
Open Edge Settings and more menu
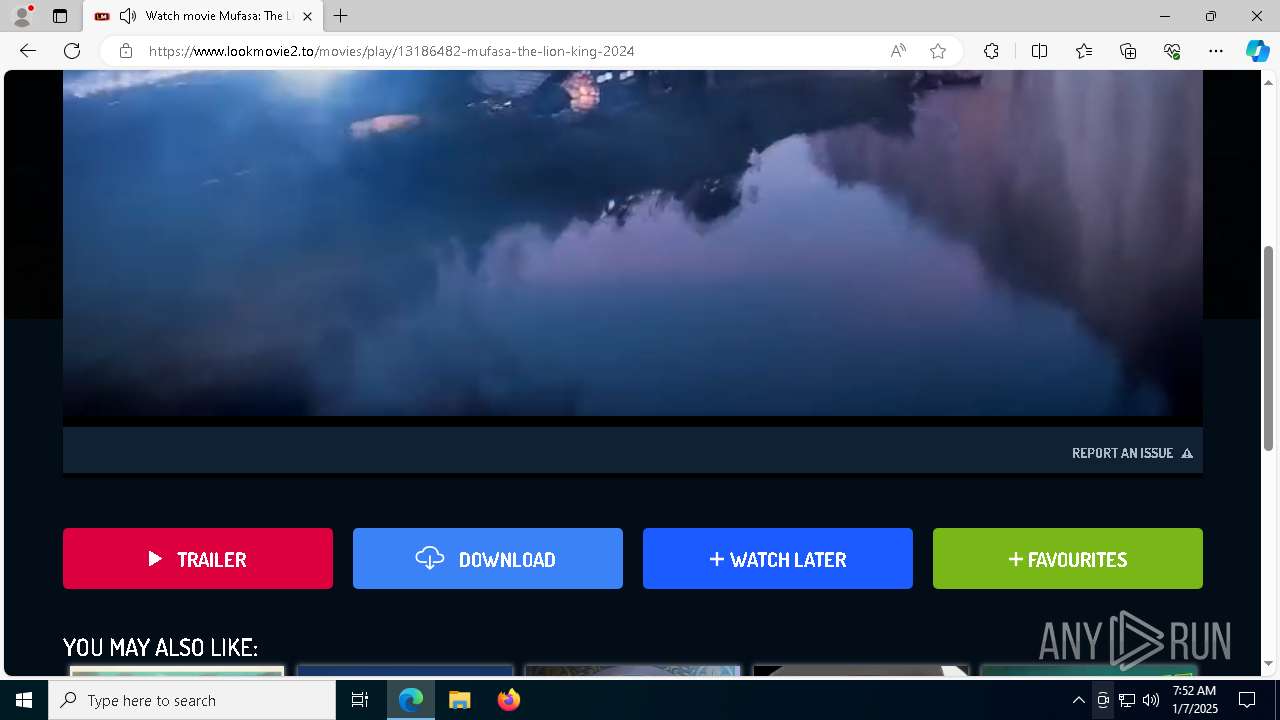coord(1216,51)
